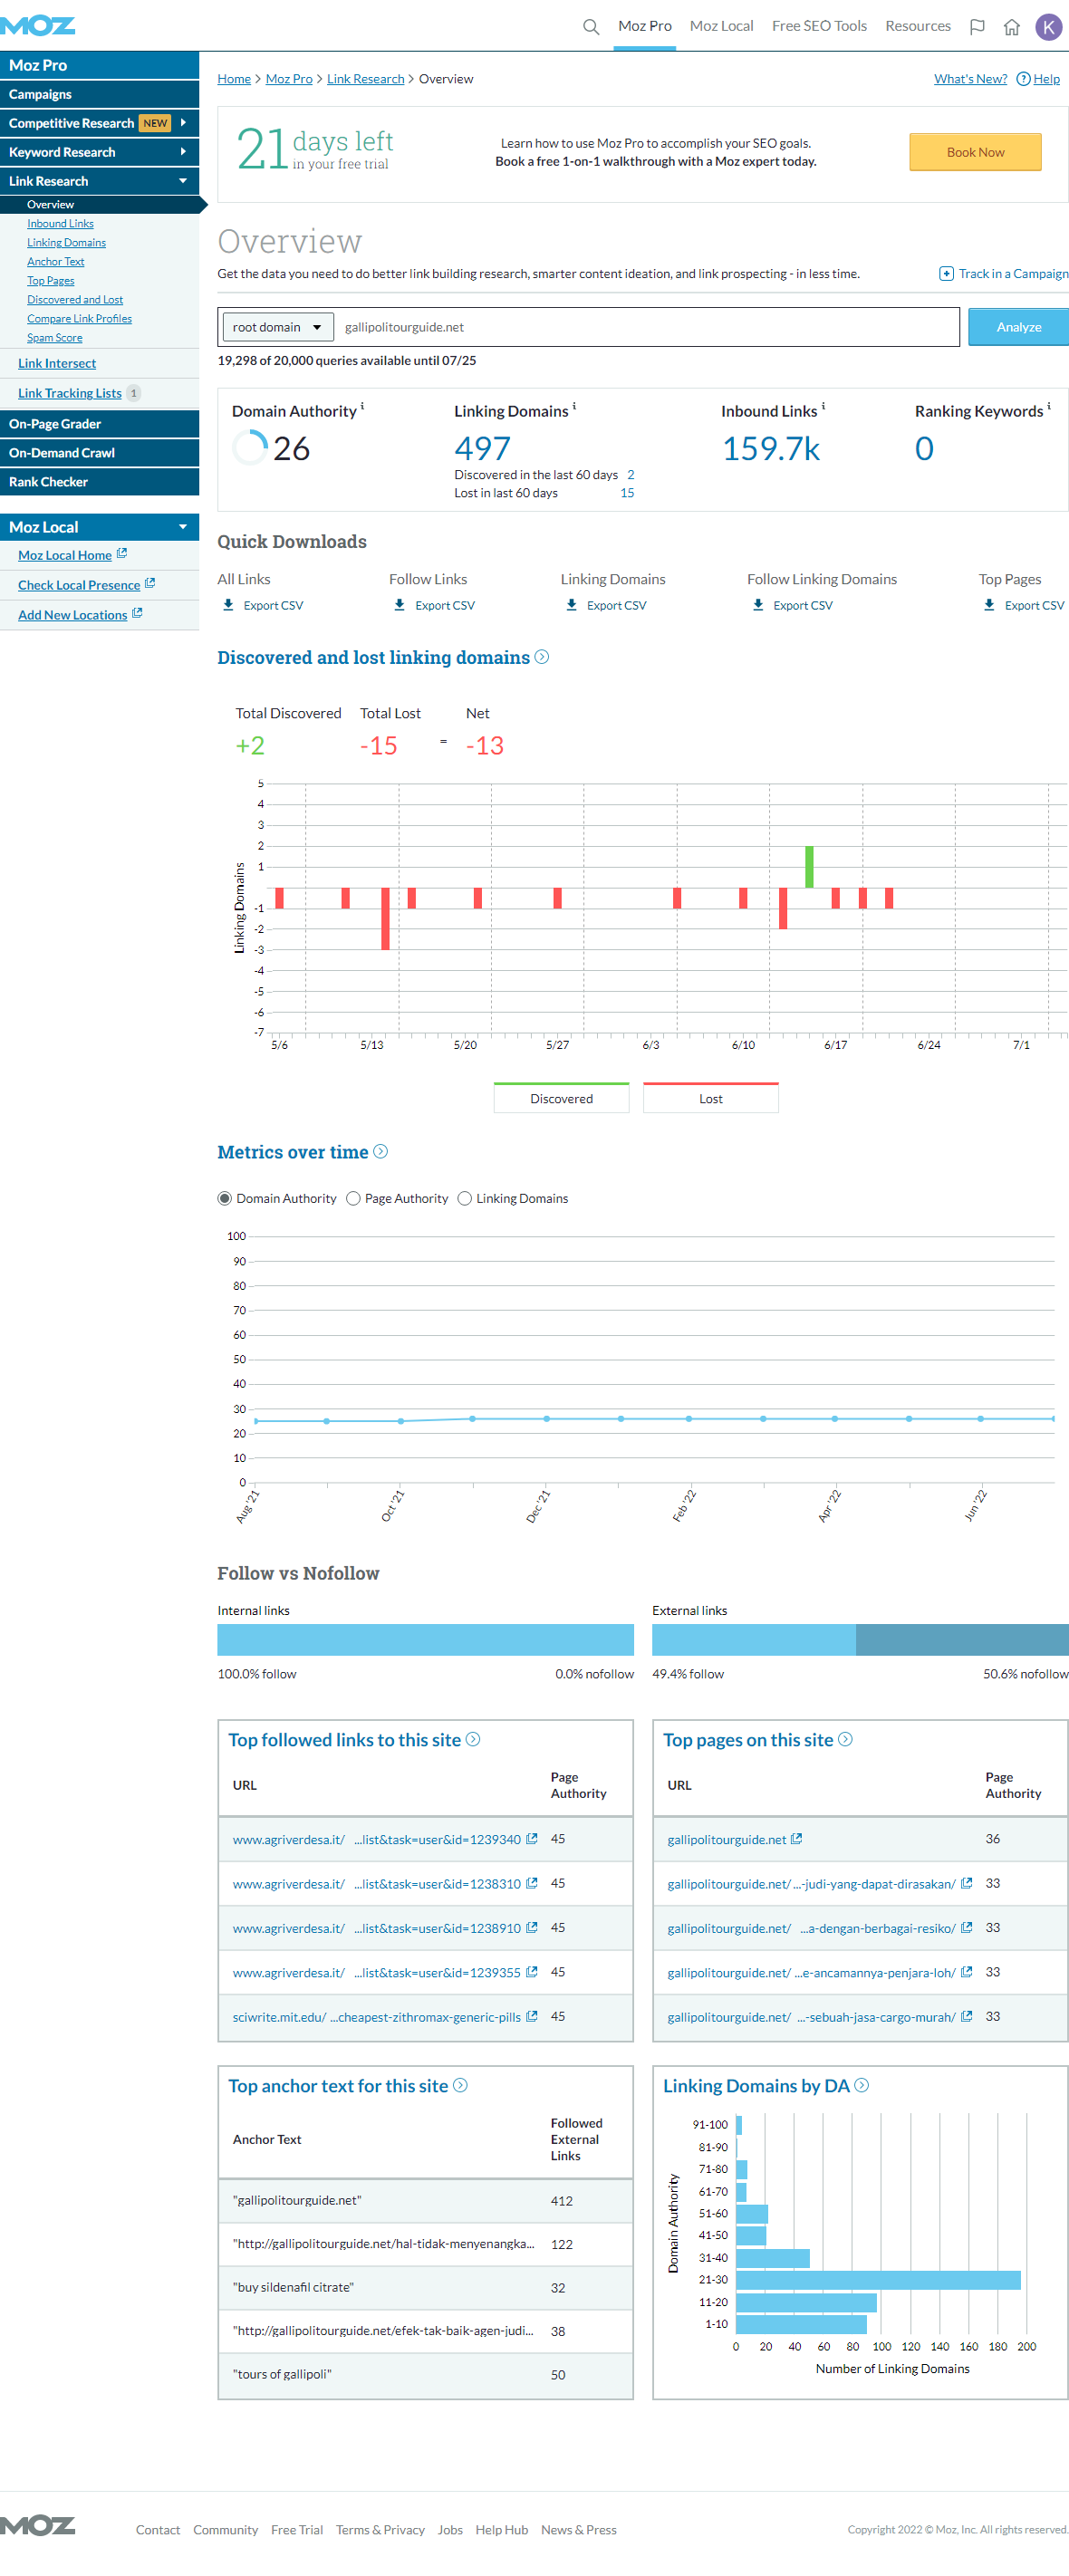
Task: Click the search magnifier icon in header
Action: point(591,27)
